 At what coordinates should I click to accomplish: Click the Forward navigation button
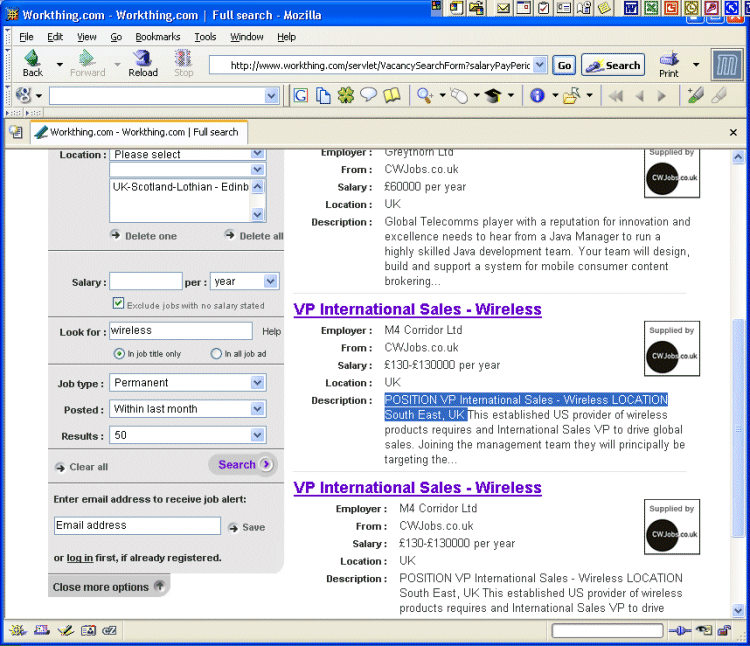coord(88,64)
